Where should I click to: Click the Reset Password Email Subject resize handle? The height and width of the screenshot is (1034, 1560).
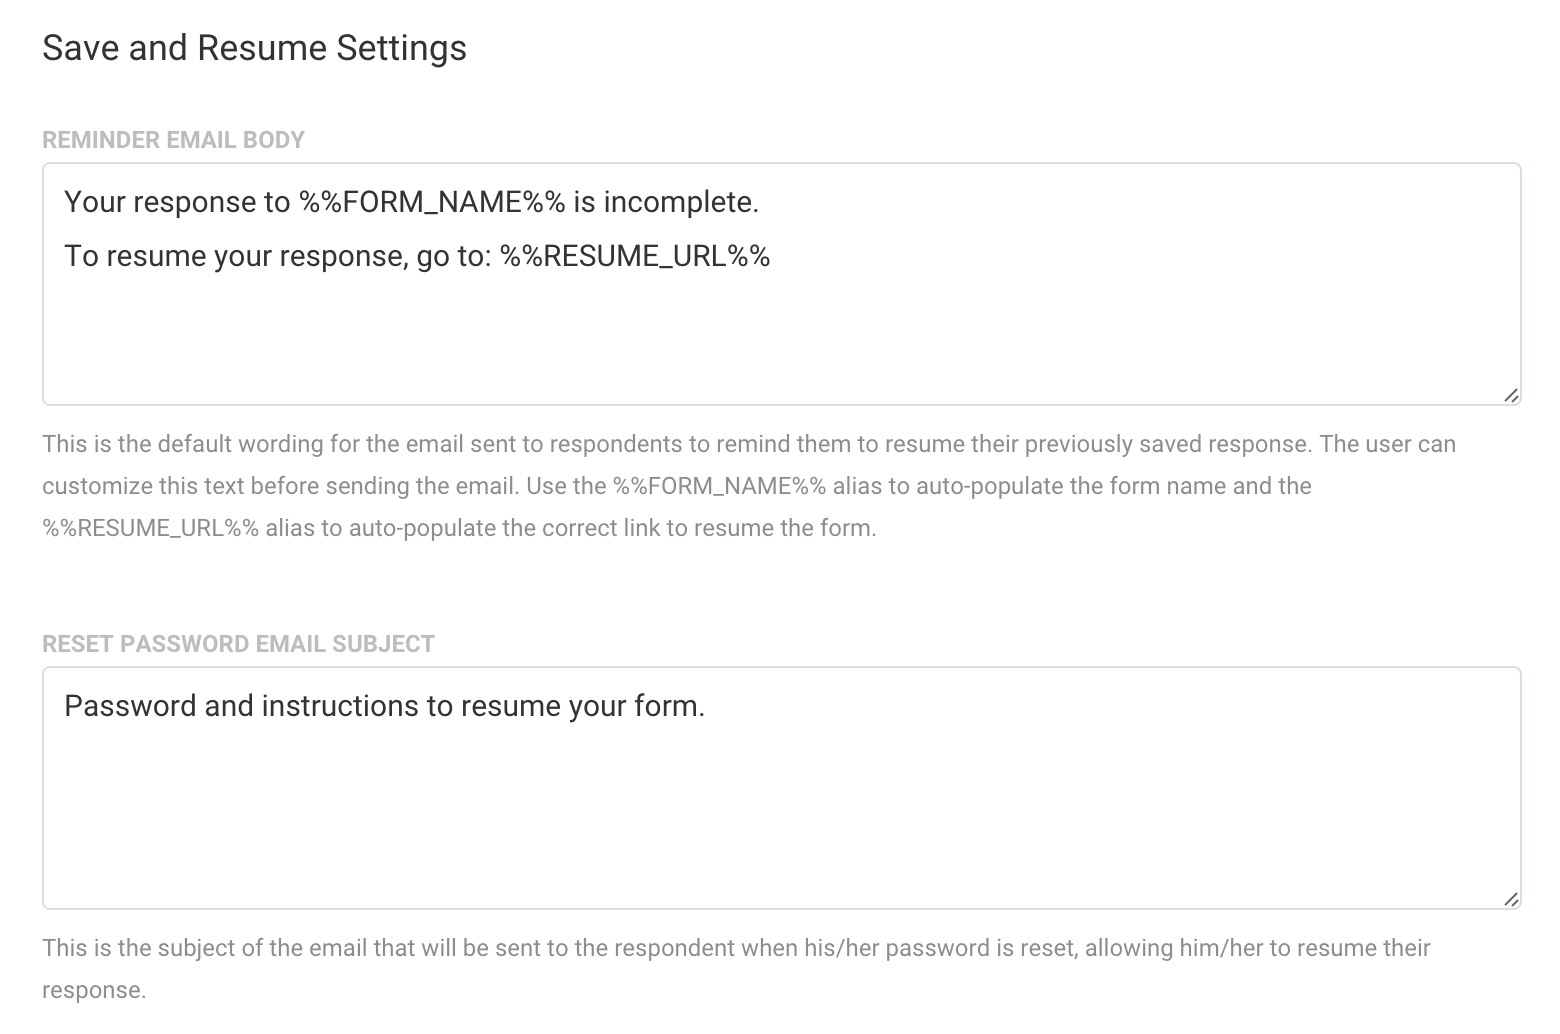click(1511, 899)
